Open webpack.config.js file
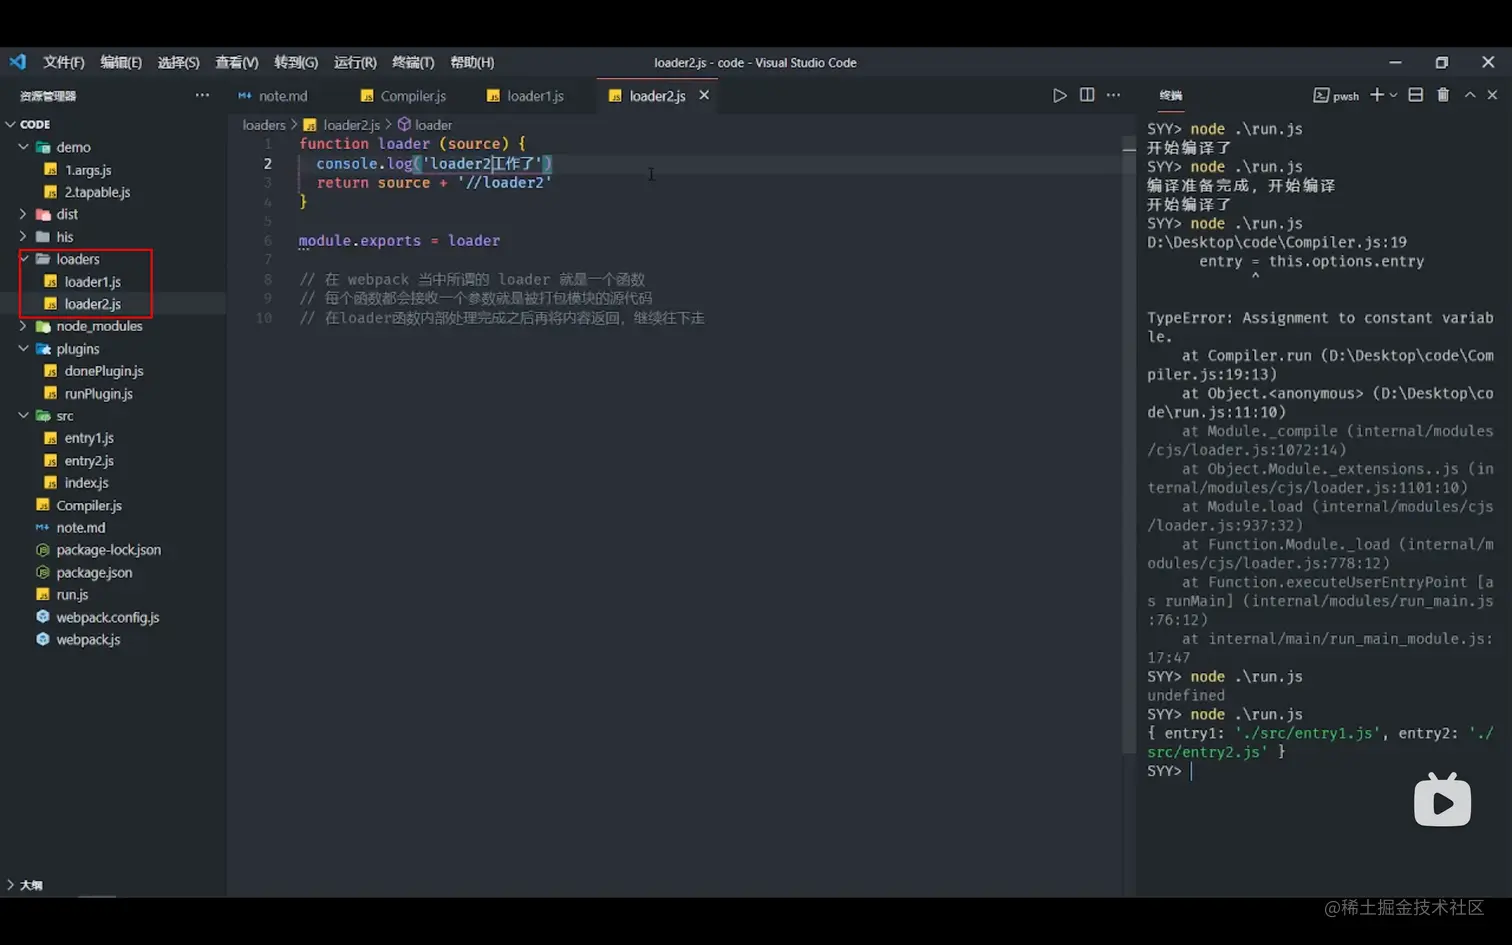The width and height of the screenshot is (1512, 945). tap(107, 618)
